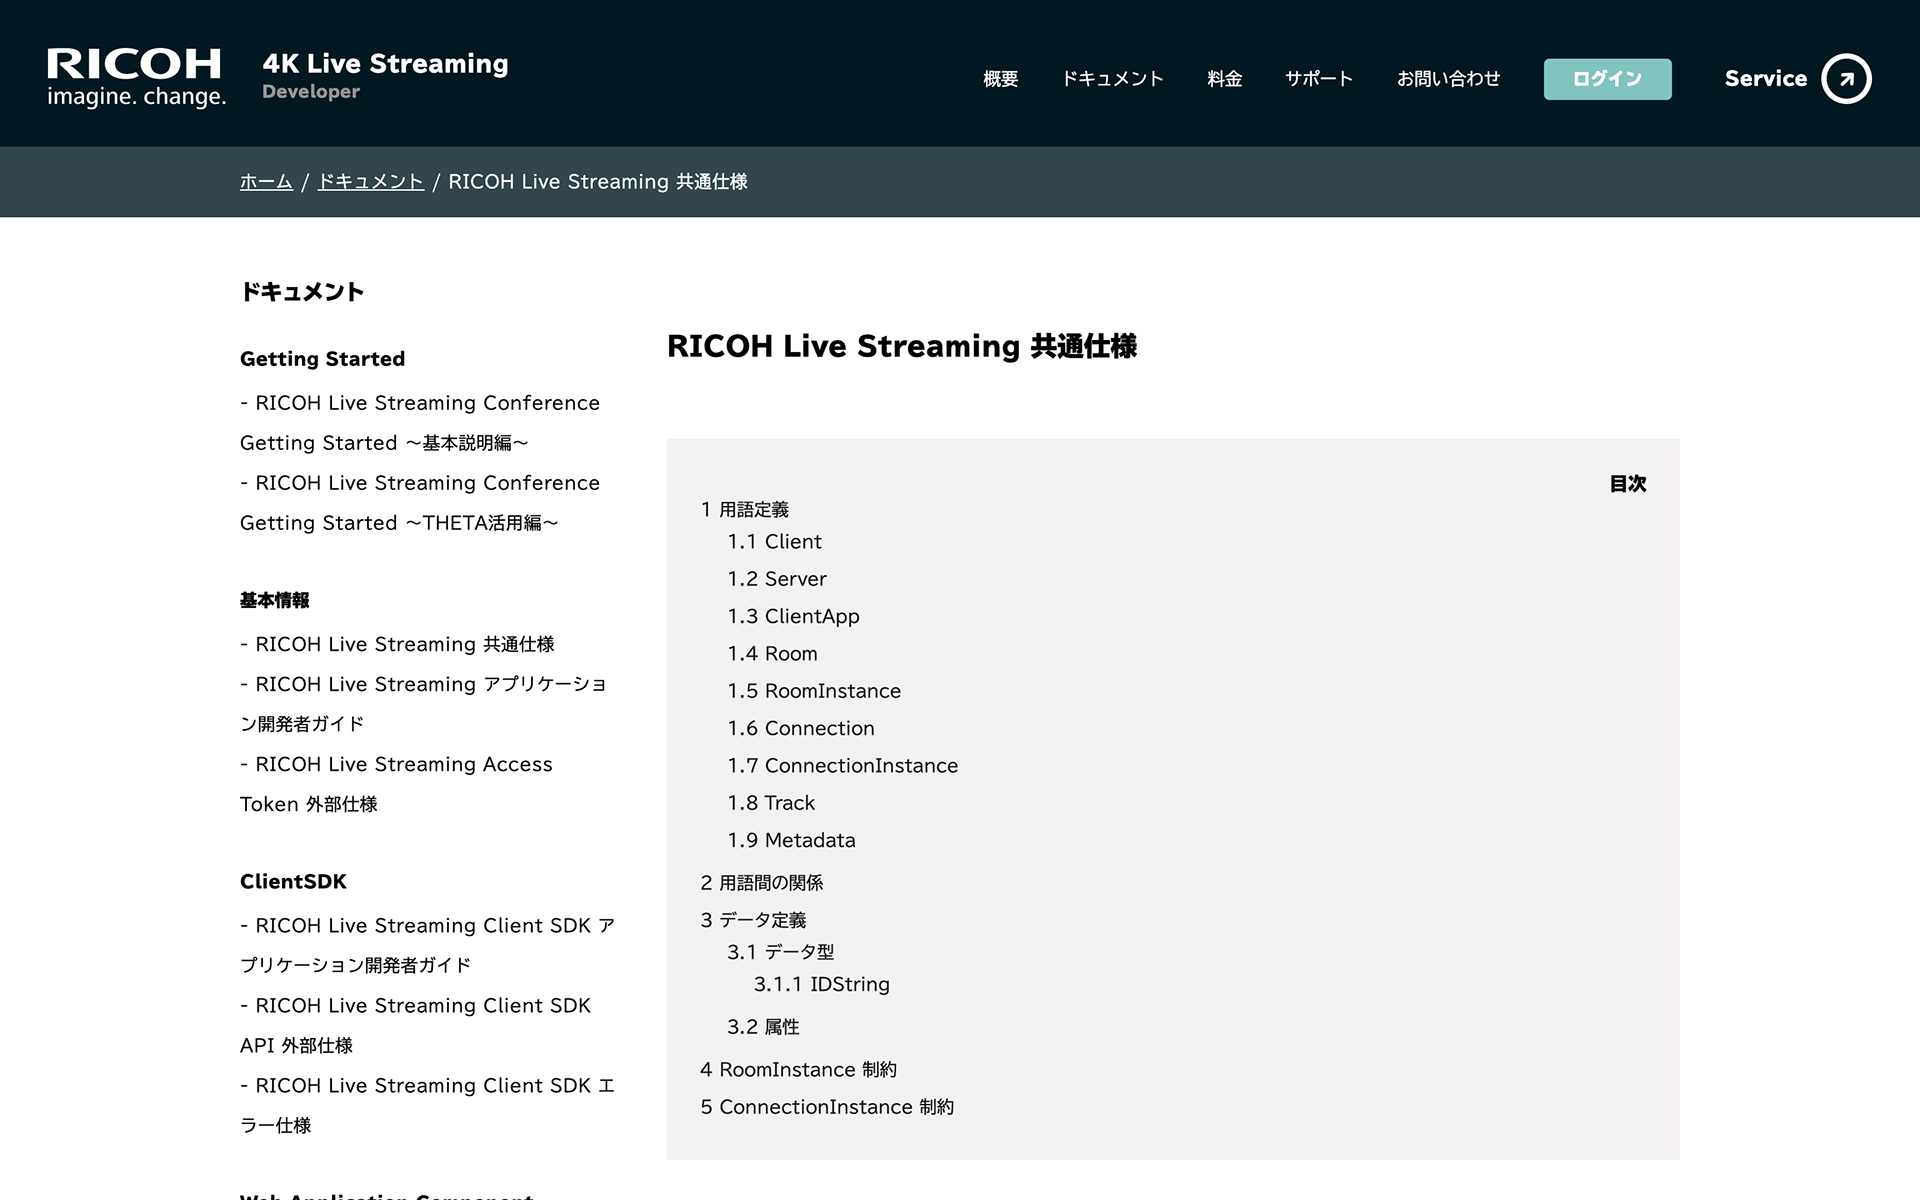This screenshot has width=1920, height=1200.
Task: Click the ドキュメント breadcrumb link
Action: click(x=370, y=182)
